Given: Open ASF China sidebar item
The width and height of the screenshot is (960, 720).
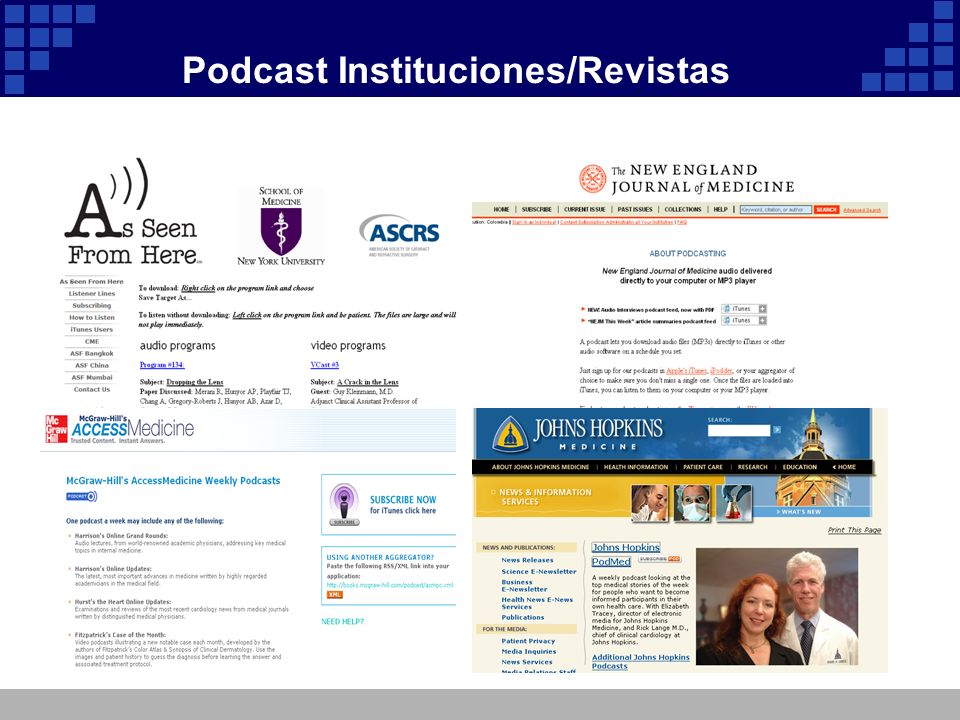Looking at the screenshot, I should [92, 366].
